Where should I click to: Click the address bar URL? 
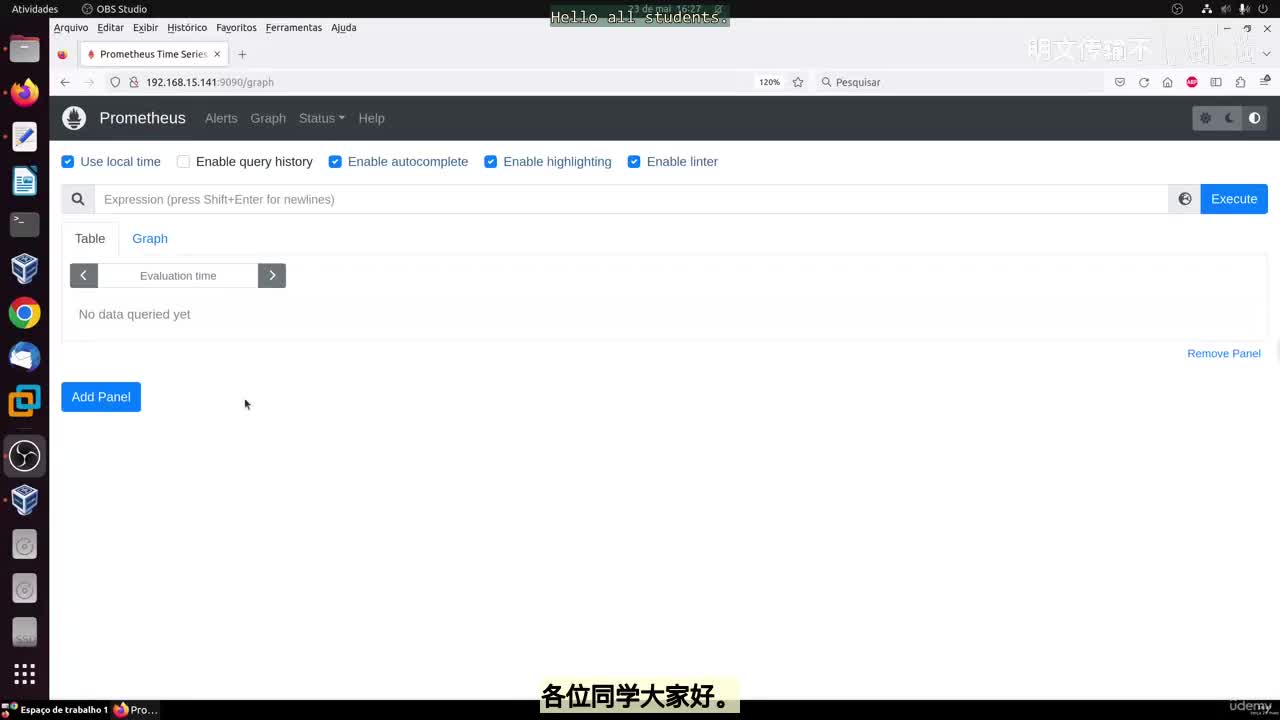pyautogui.click(x=210, y=82)
